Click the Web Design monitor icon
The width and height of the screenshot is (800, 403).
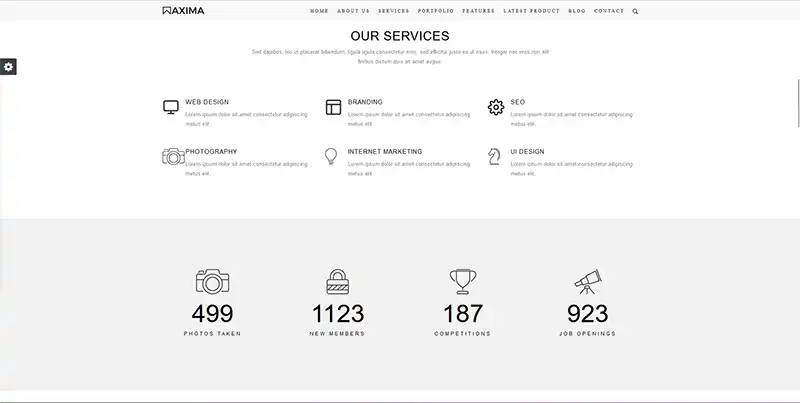coord(171,107)
